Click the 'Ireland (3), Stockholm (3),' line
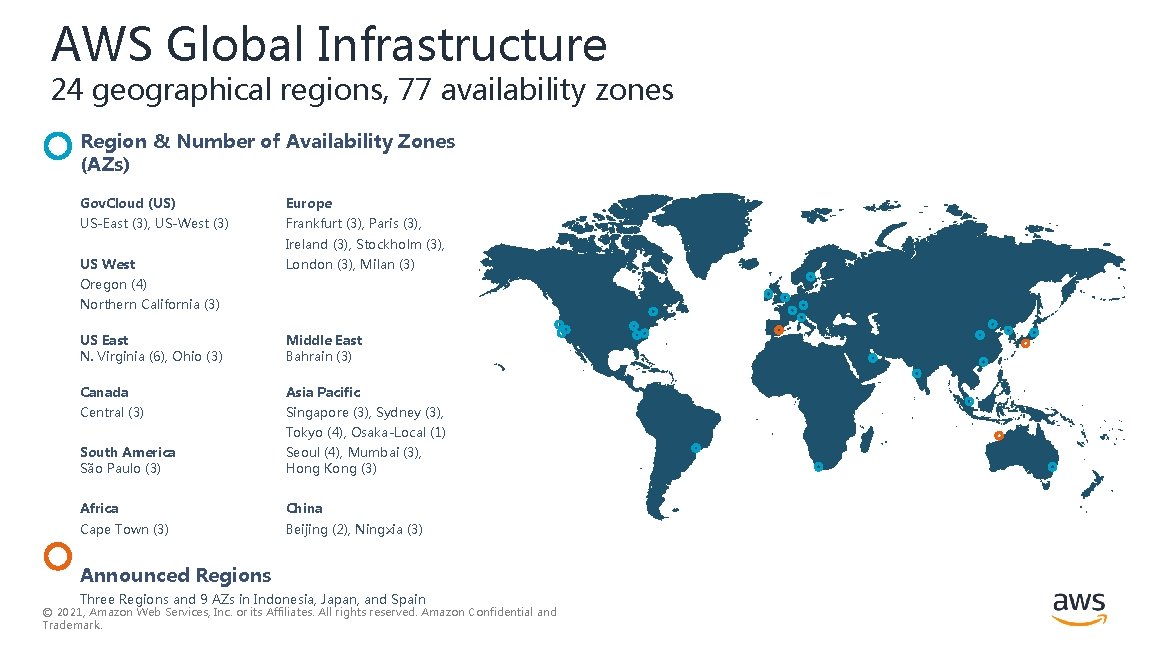This screenshot has height=648, width=1152. pos(365,244)
